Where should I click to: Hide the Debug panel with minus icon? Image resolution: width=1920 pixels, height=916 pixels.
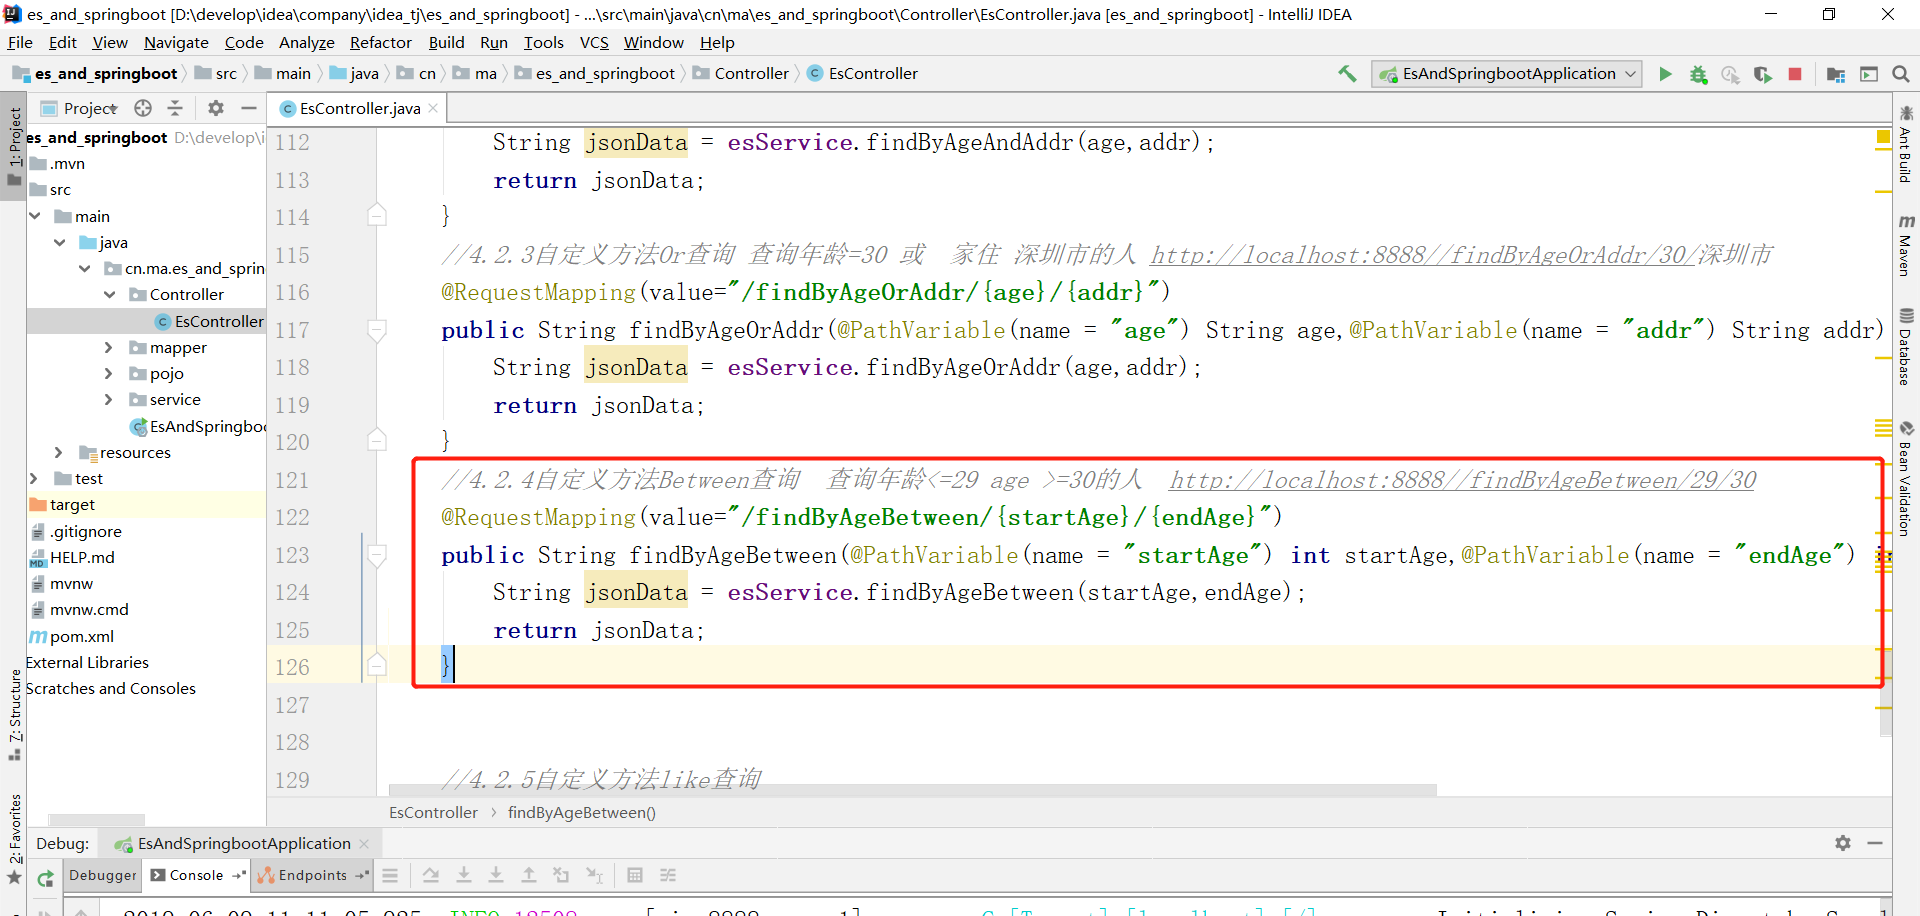point(1875,843)
